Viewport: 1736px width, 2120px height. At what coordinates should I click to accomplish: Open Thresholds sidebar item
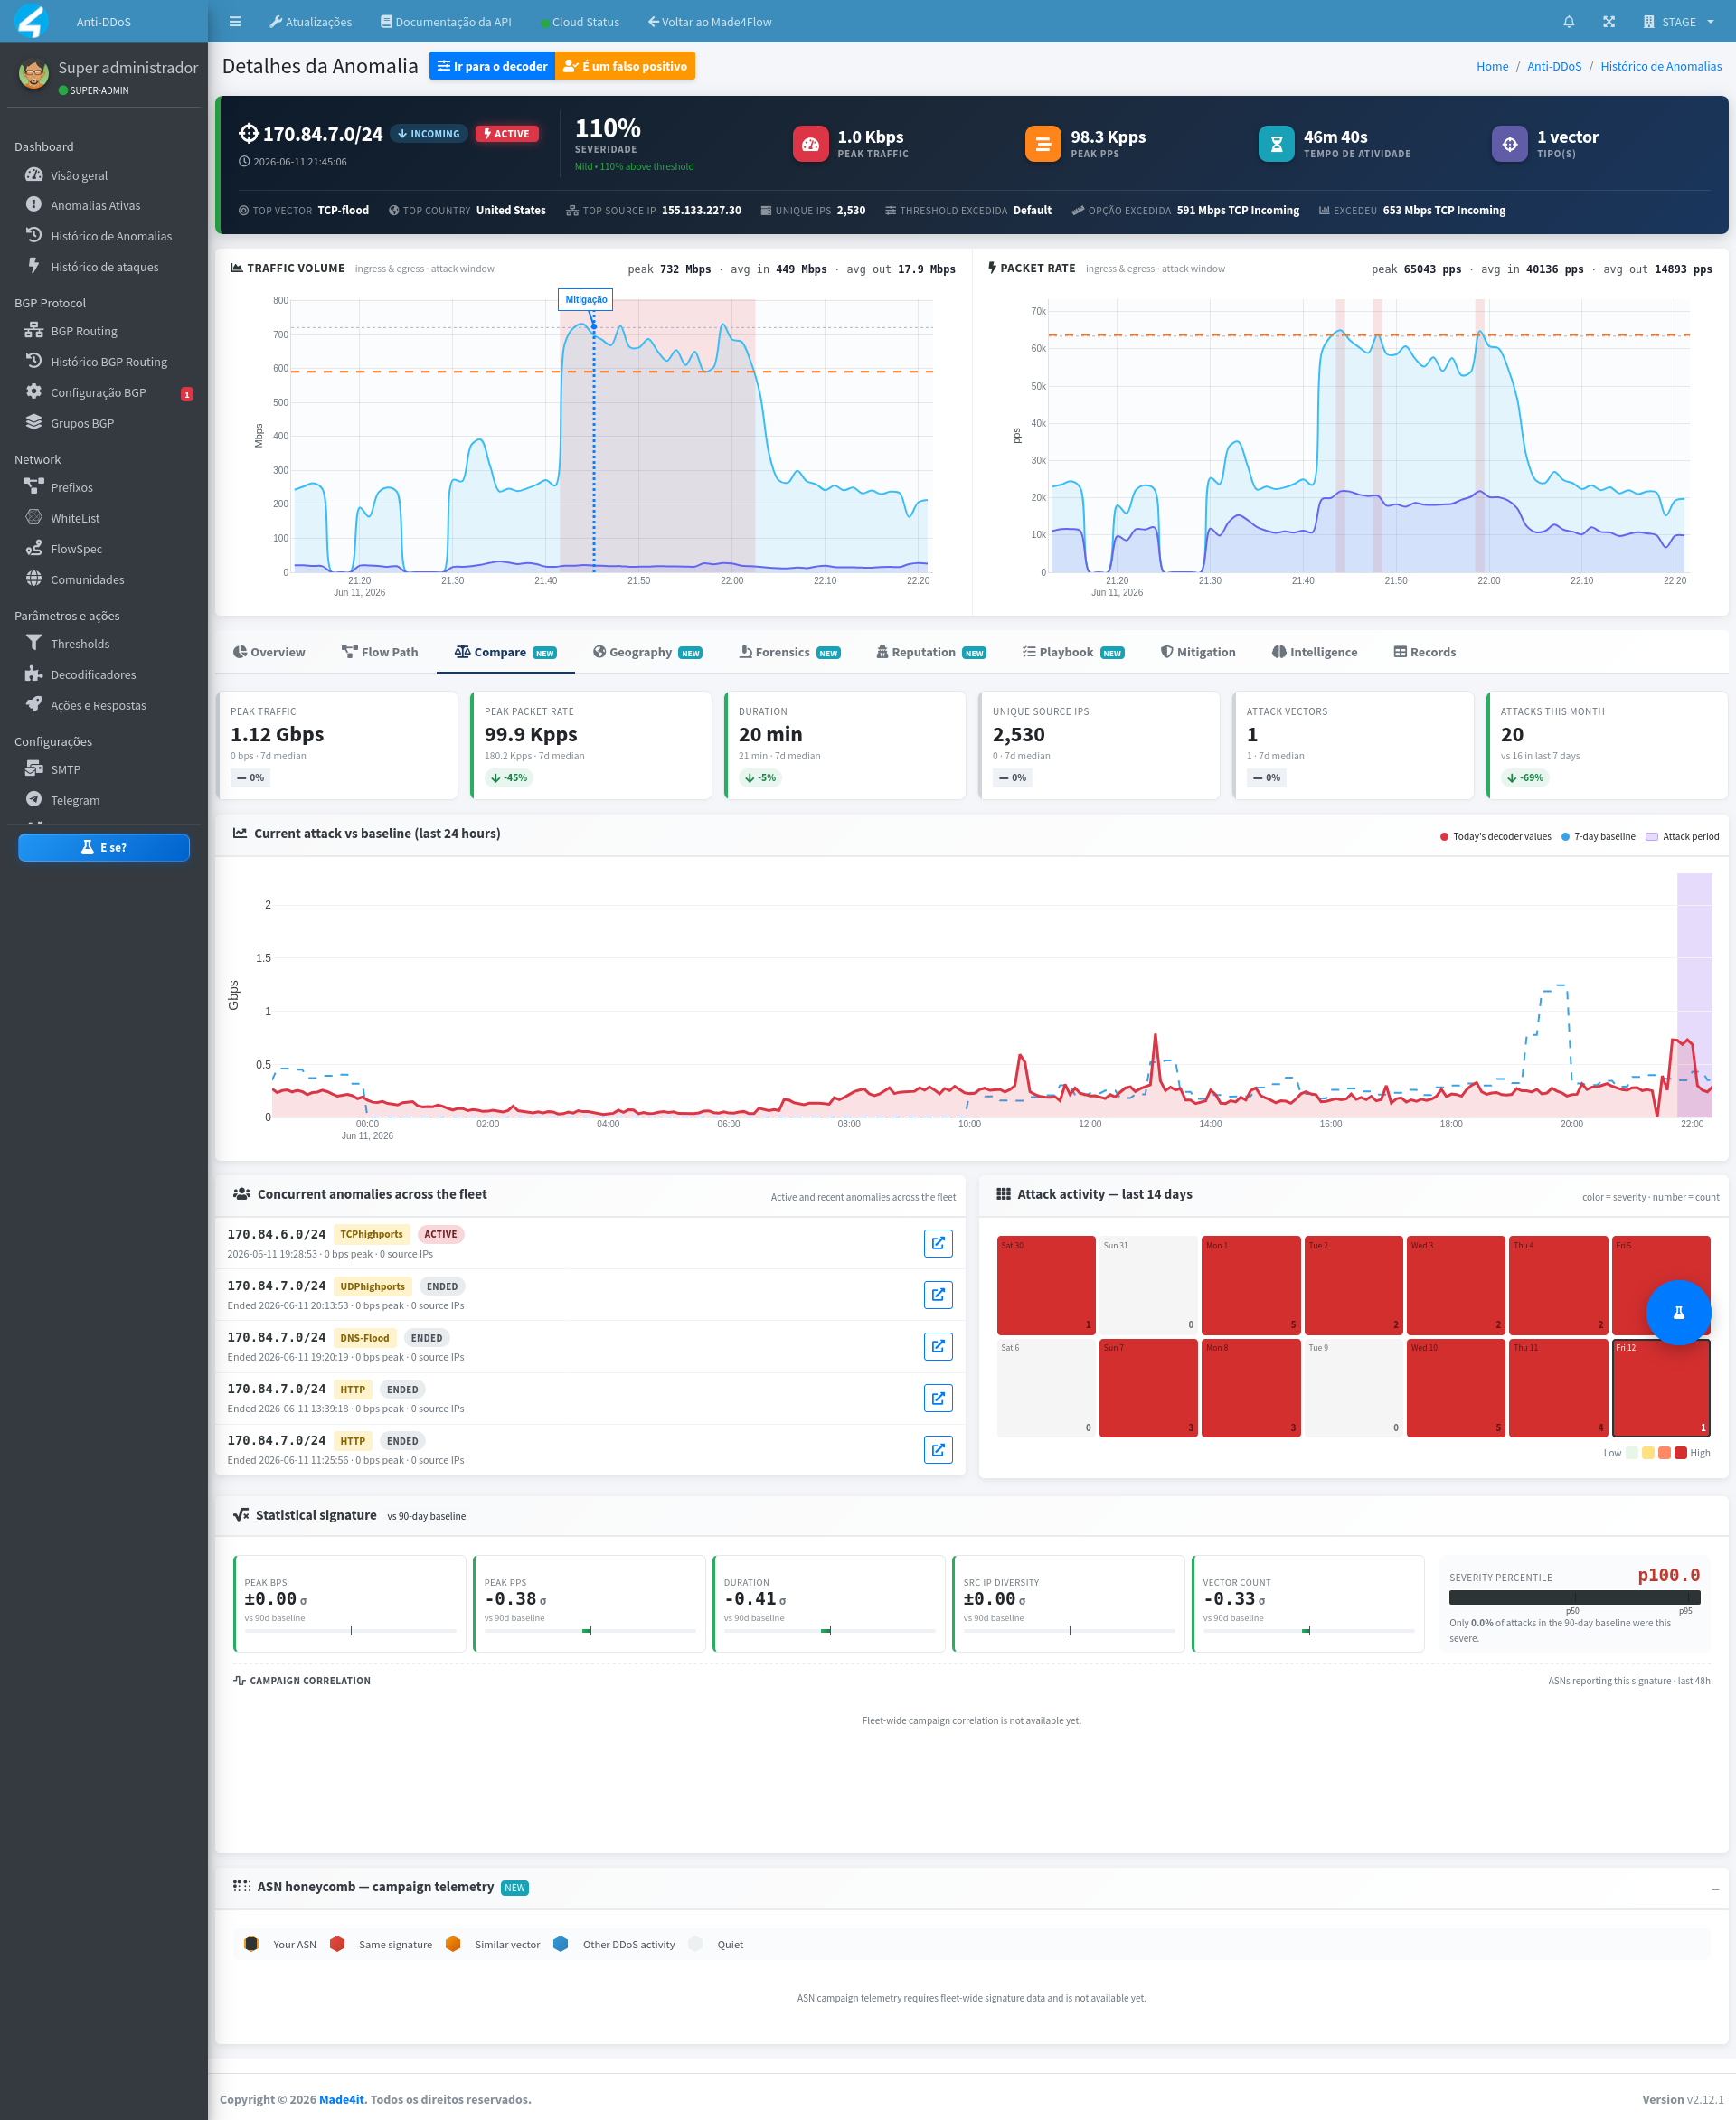coord(104,644)
